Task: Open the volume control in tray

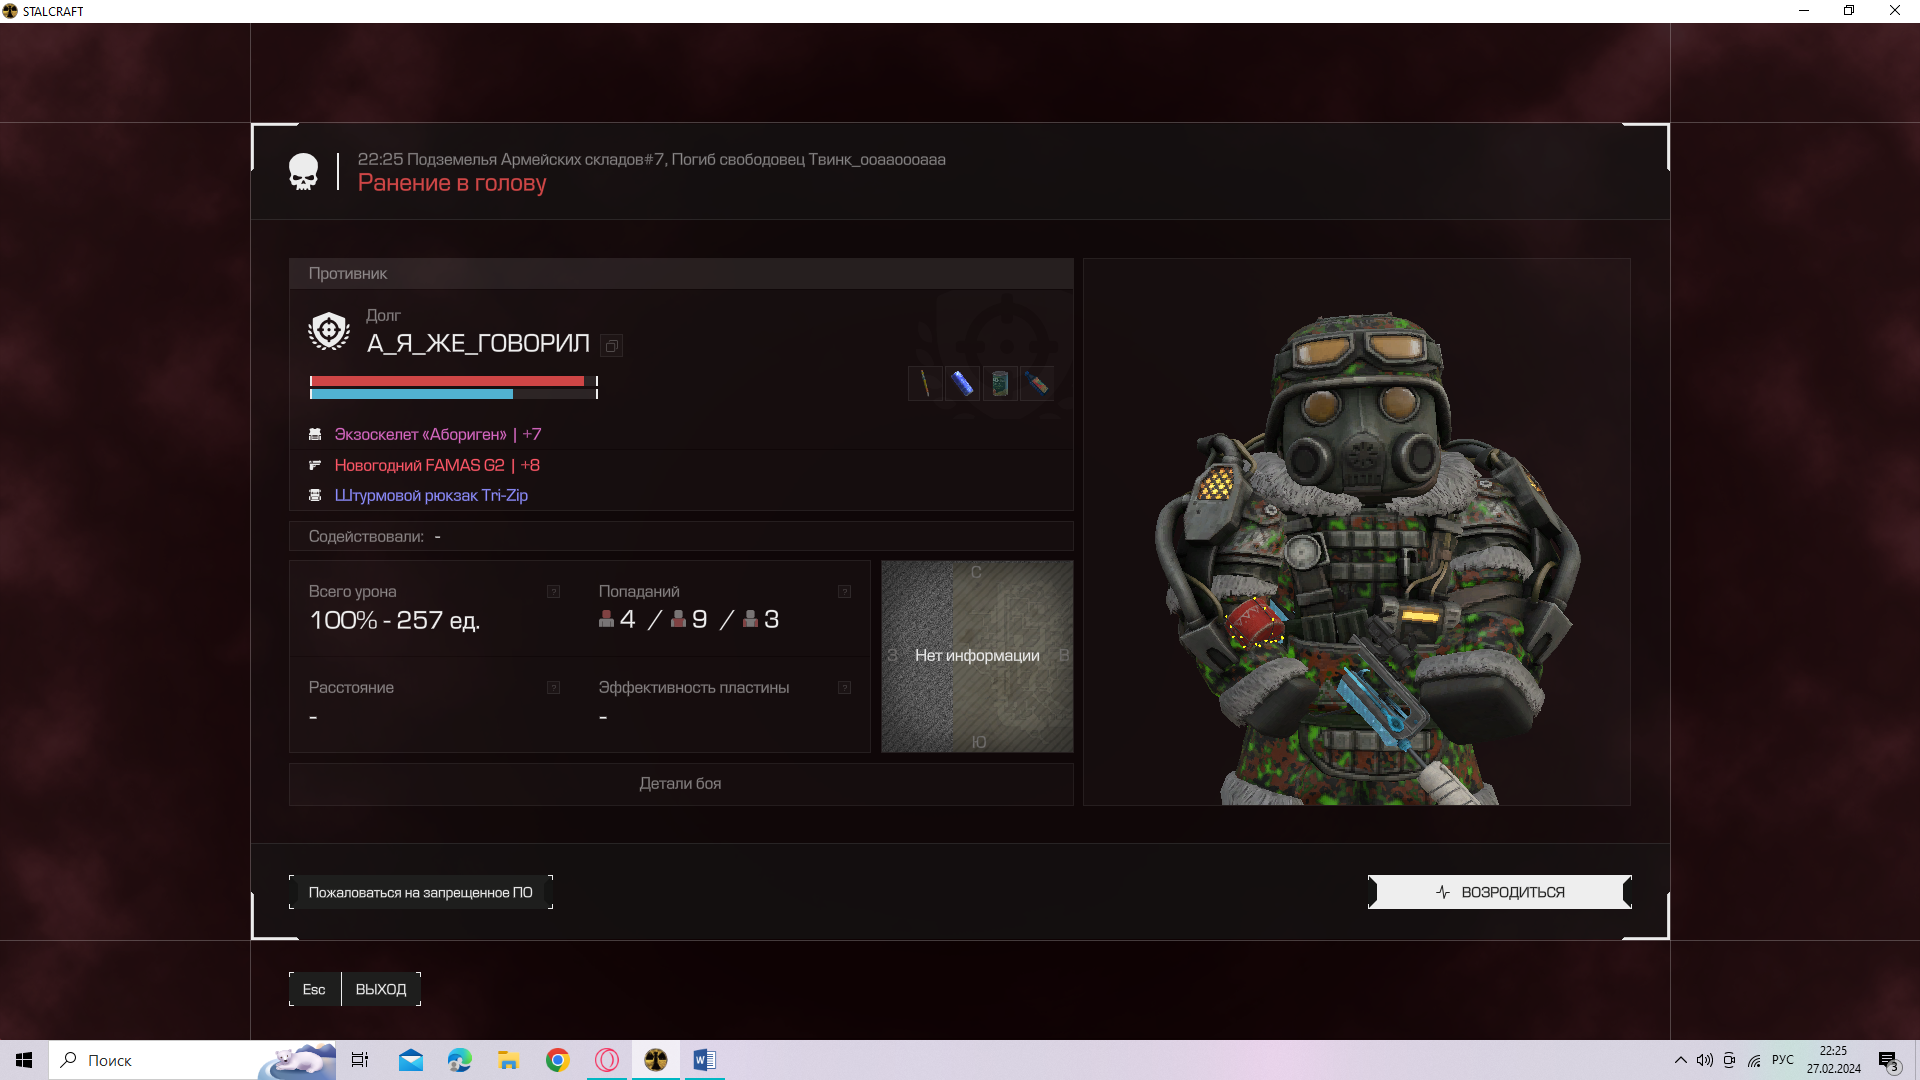Action: 1704,1060
